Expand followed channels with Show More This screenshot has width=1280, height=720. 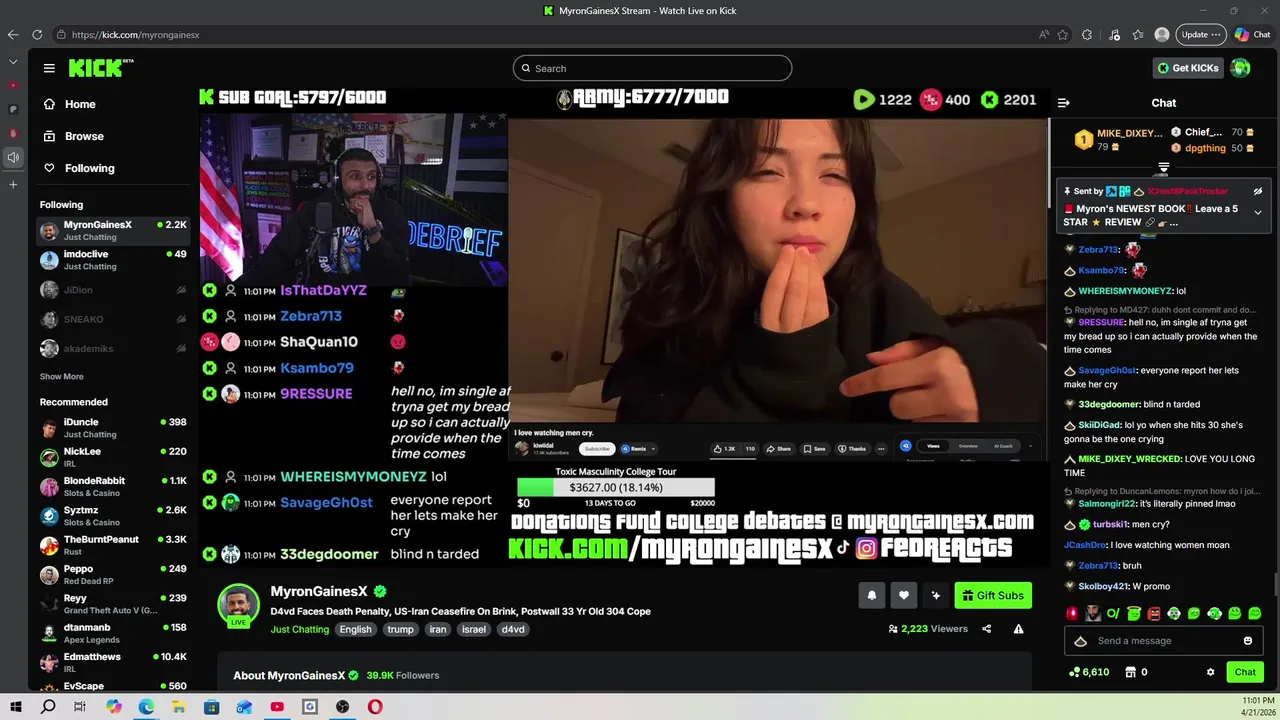(x=62, y=377)
